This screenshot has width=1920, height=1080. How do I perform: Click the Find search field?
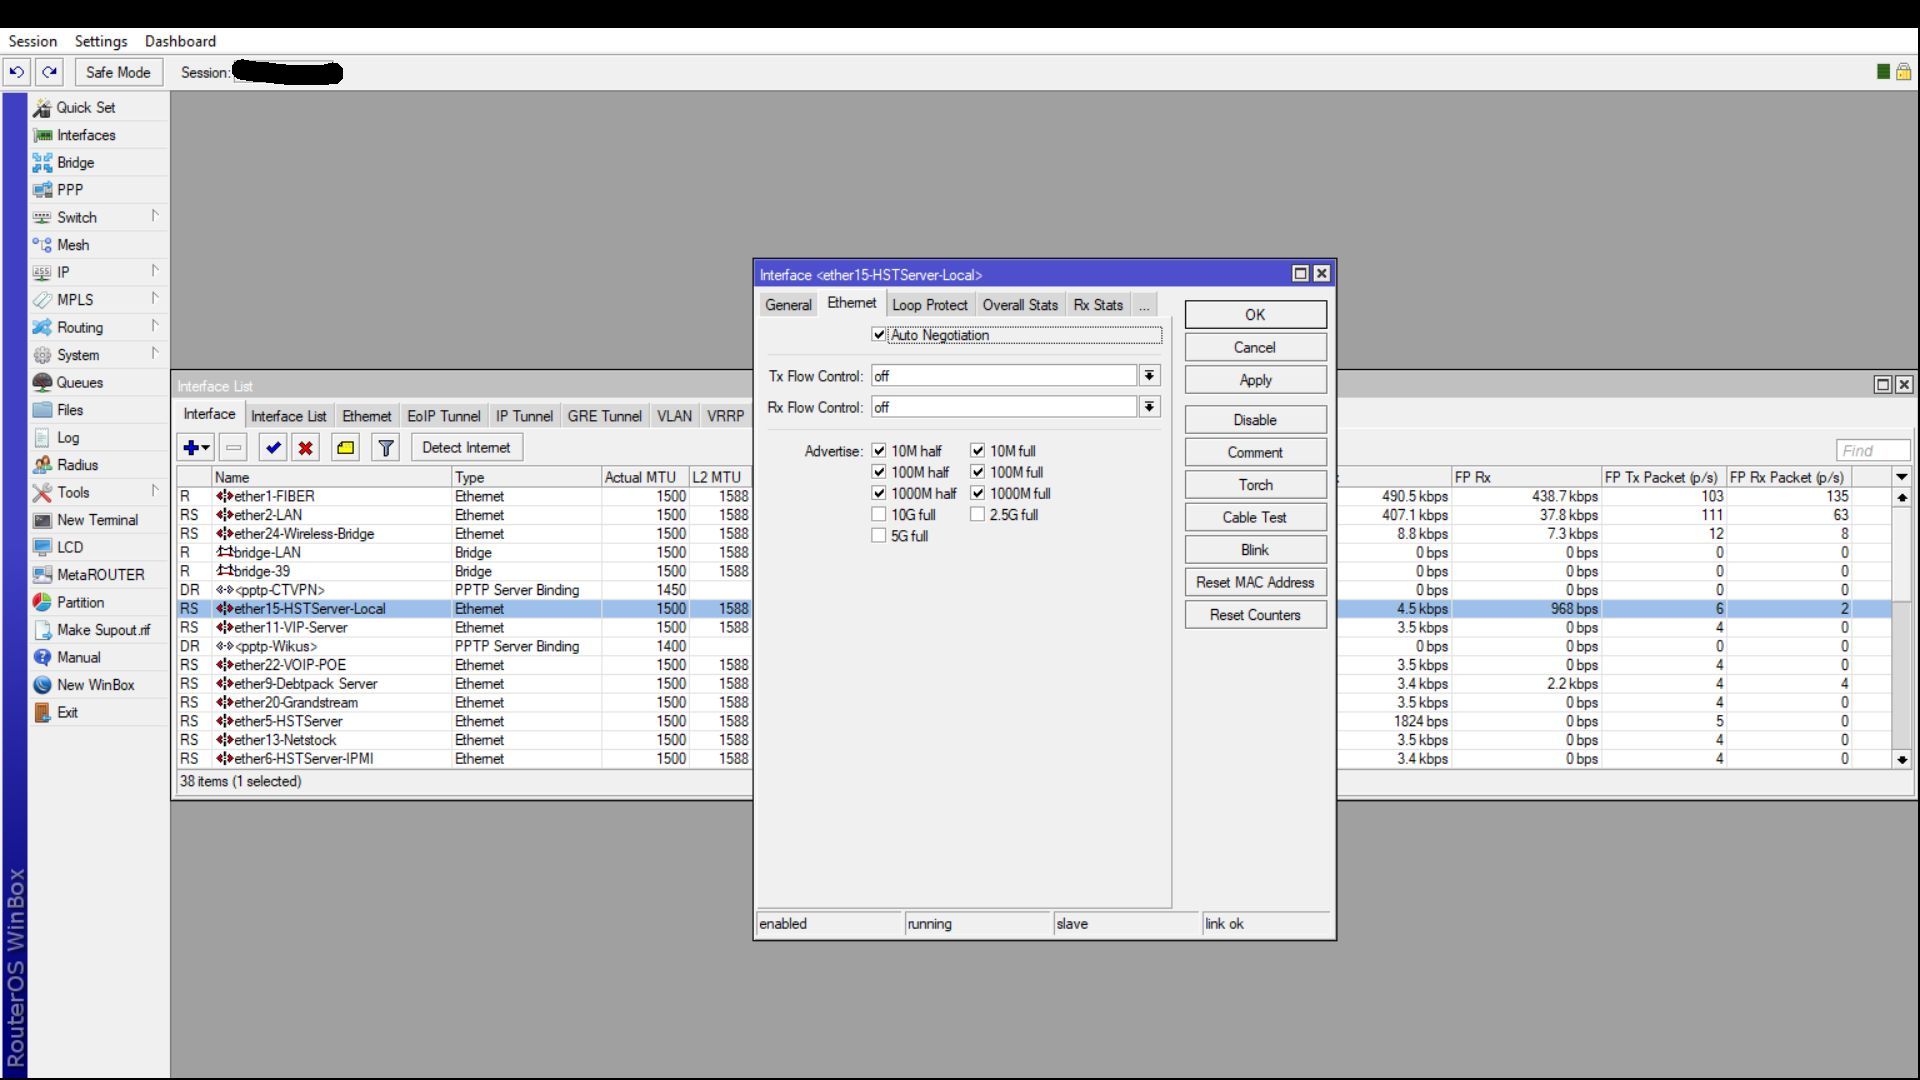point(1873,451)
